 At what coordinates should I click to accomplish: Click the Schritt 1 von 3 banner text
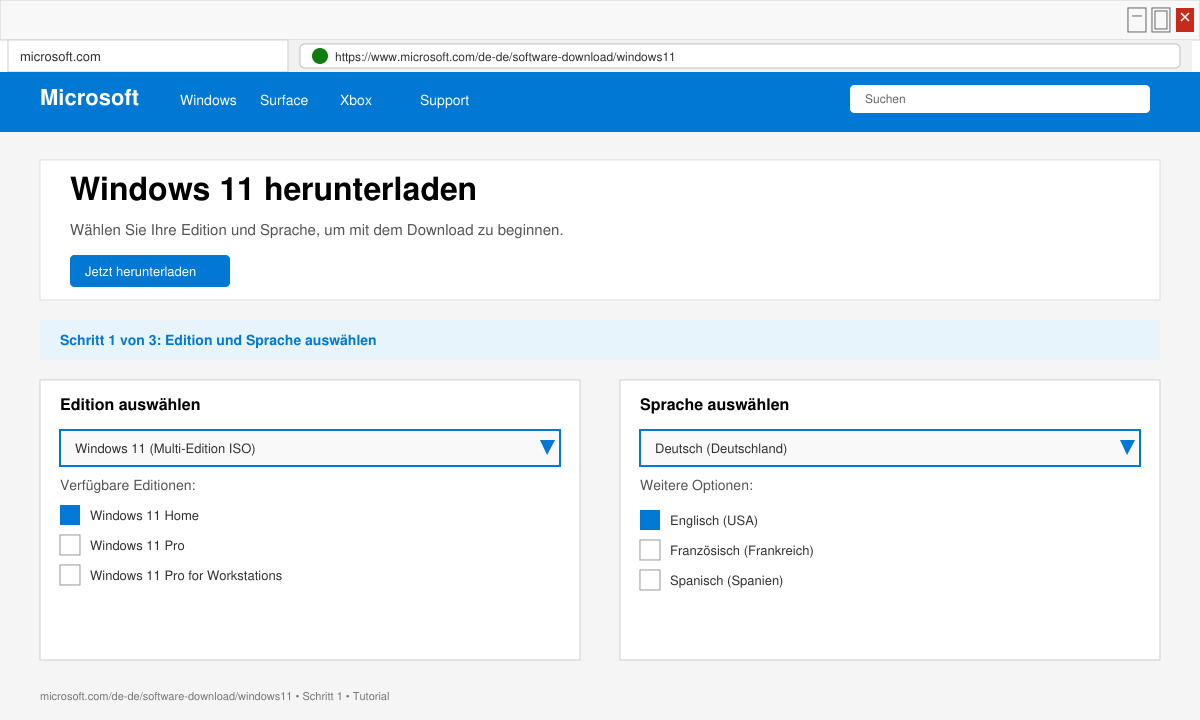pos(218,340)
